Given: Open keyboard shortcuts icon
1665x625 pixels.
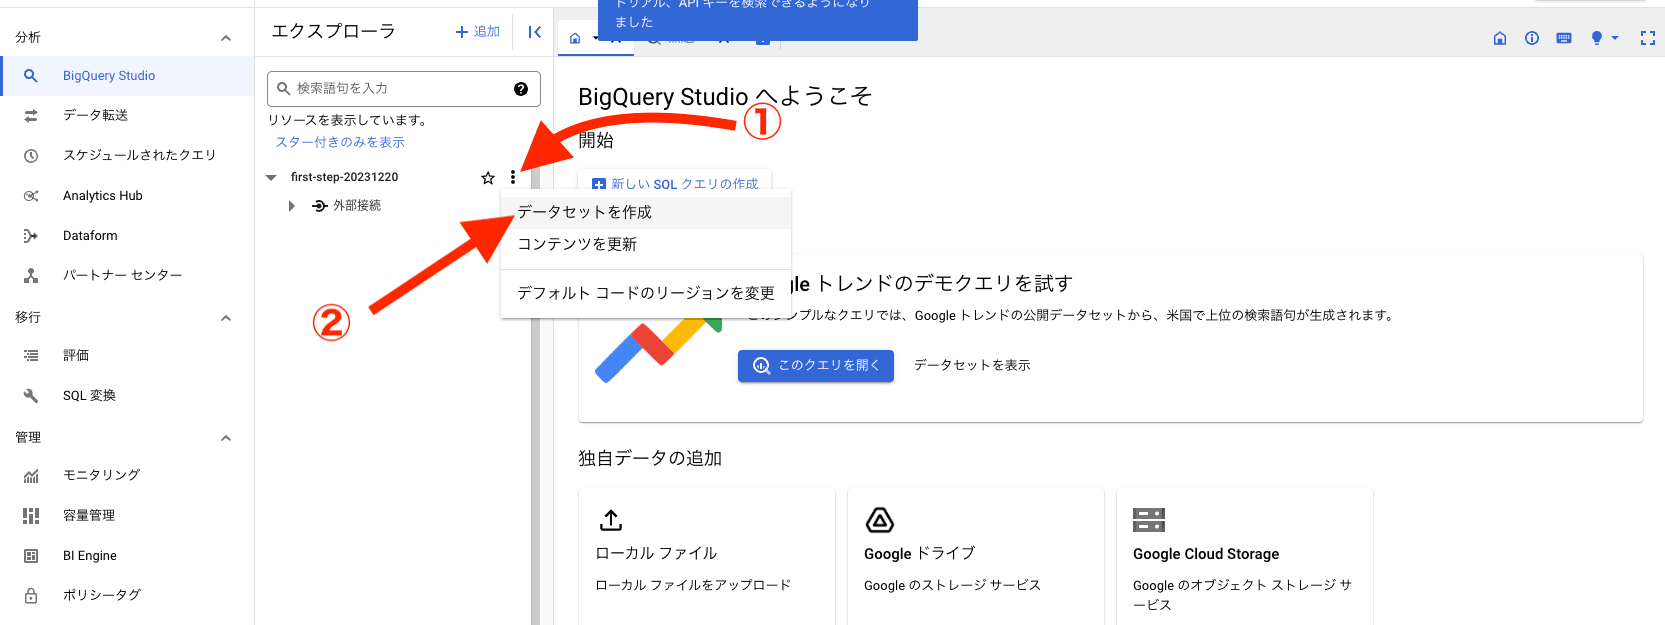Looking at the screenshot, I should 1564,38.
